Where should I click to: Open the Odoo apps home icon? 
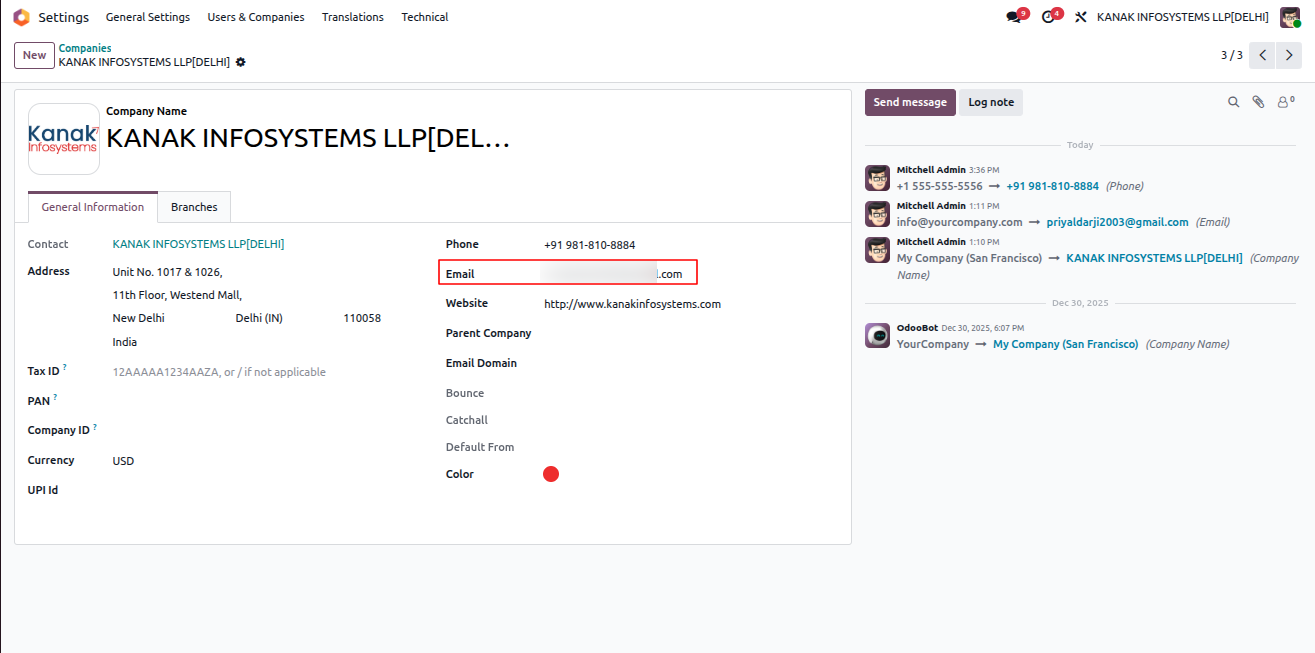[x=21, y=17]
